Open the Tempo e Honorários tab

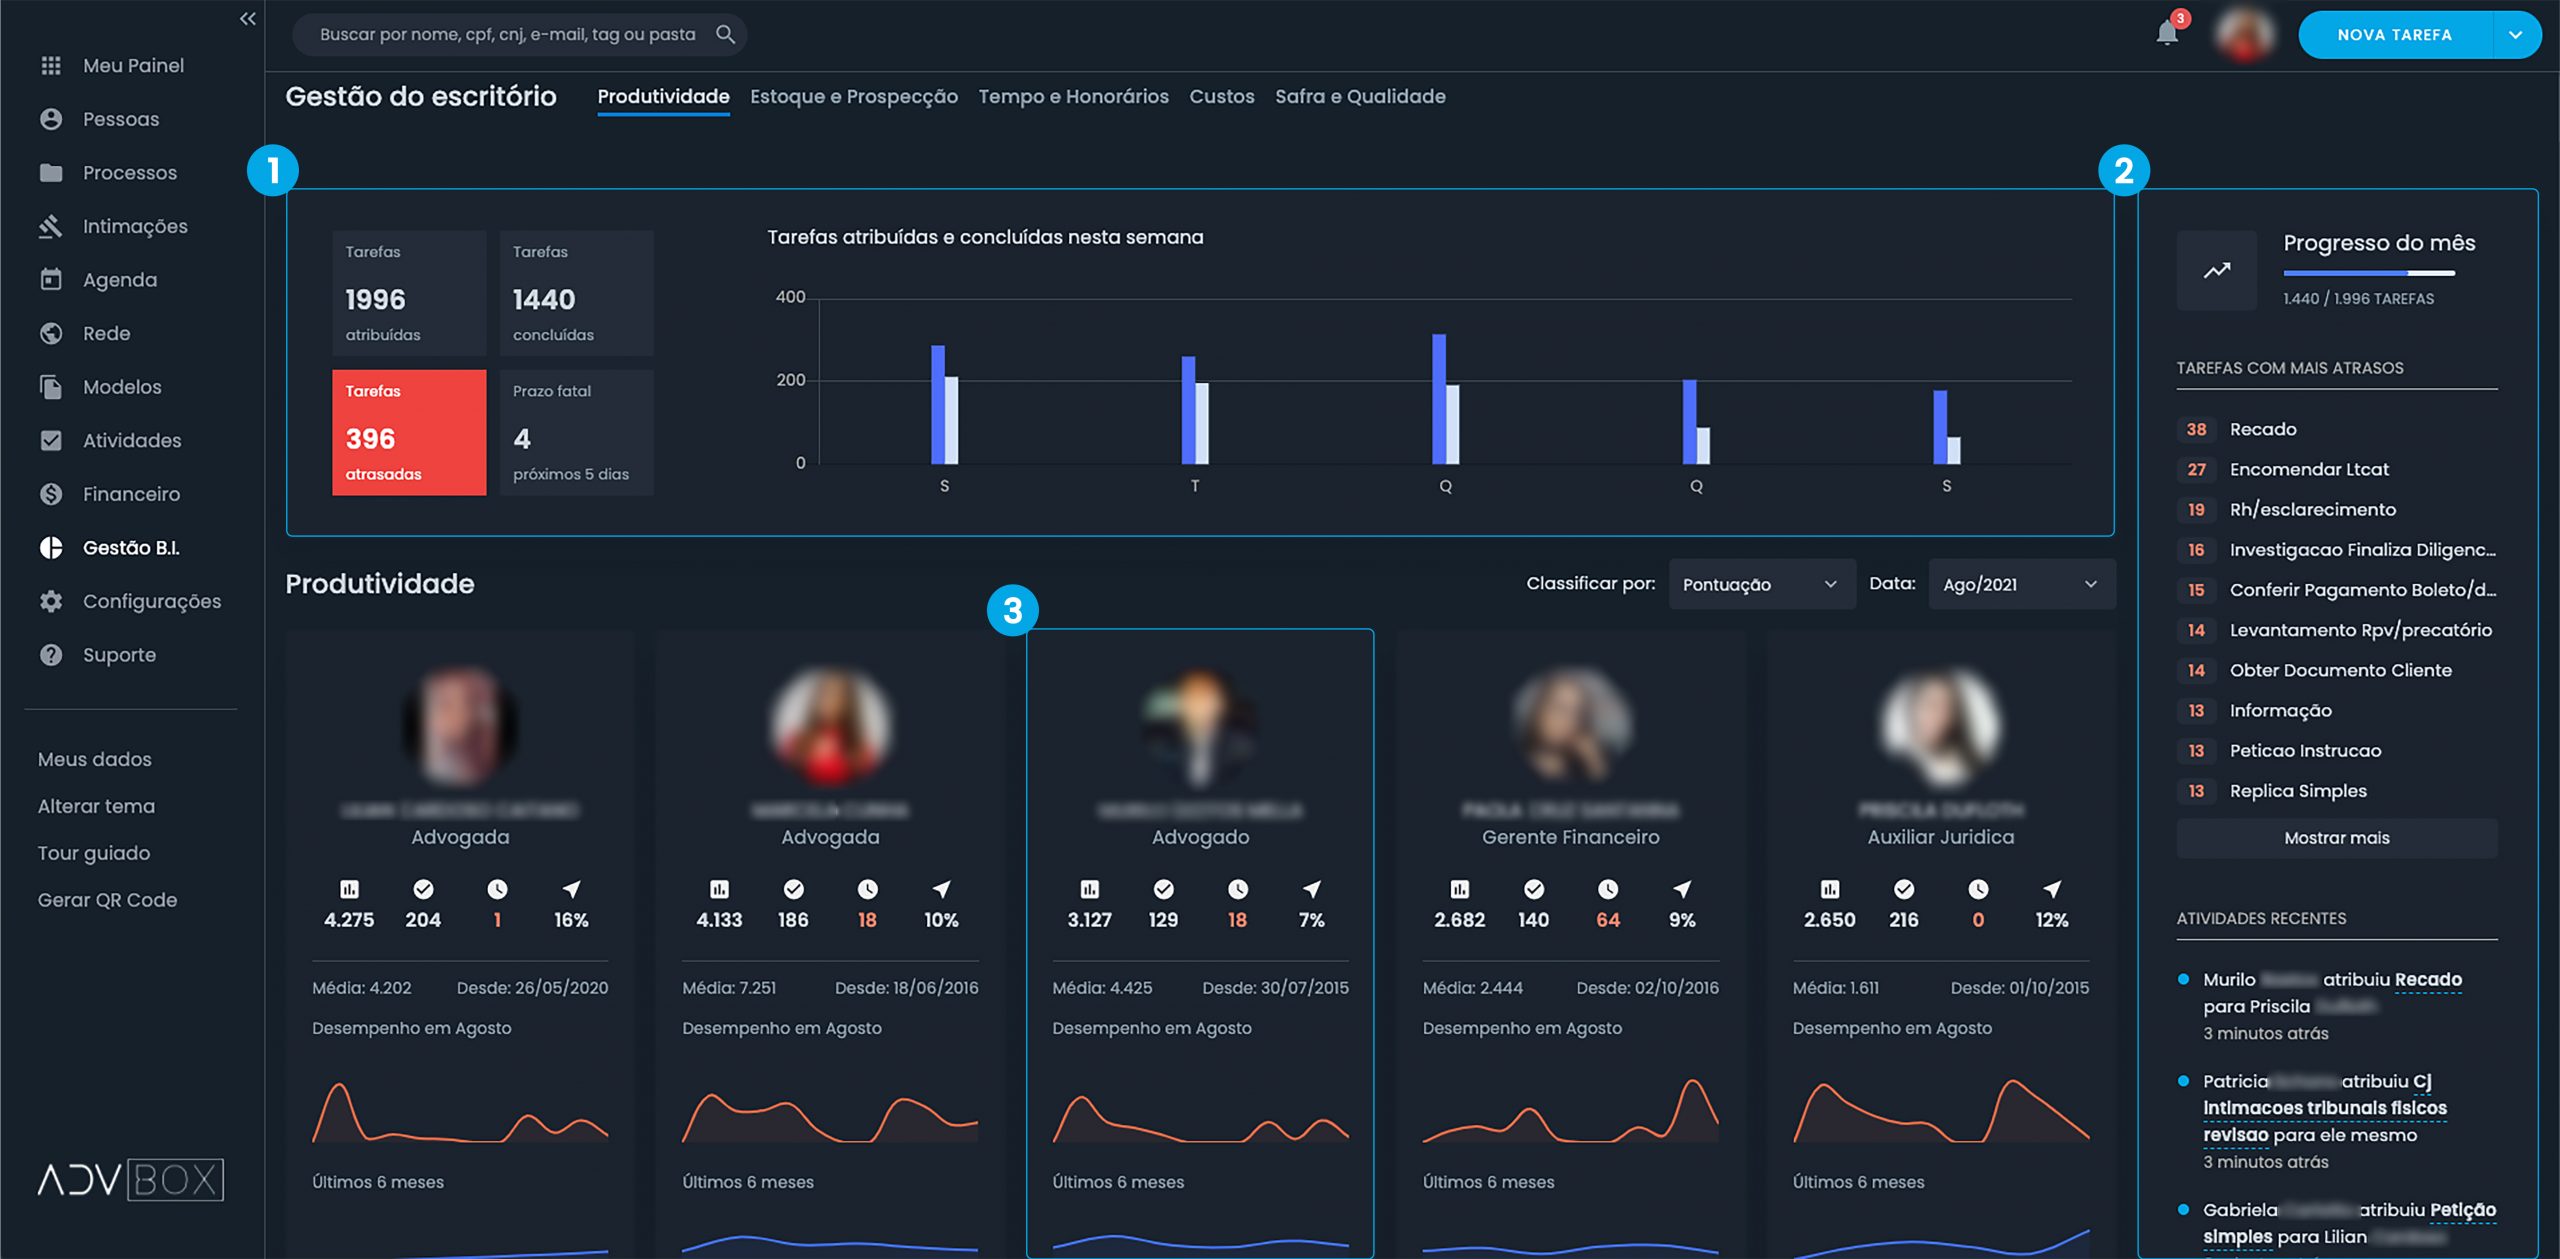pyautogui.click(x=1074, y=96)
